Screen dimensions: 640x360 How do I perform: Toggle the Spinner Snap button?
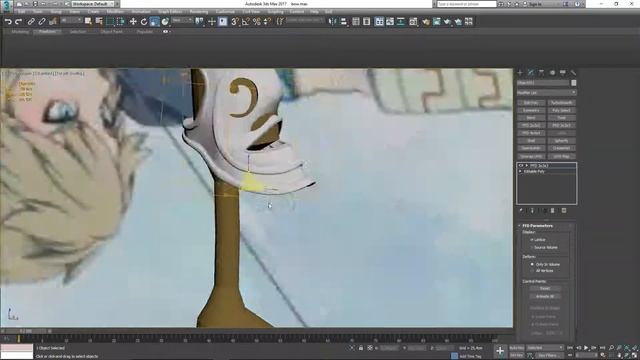[267, 21]
